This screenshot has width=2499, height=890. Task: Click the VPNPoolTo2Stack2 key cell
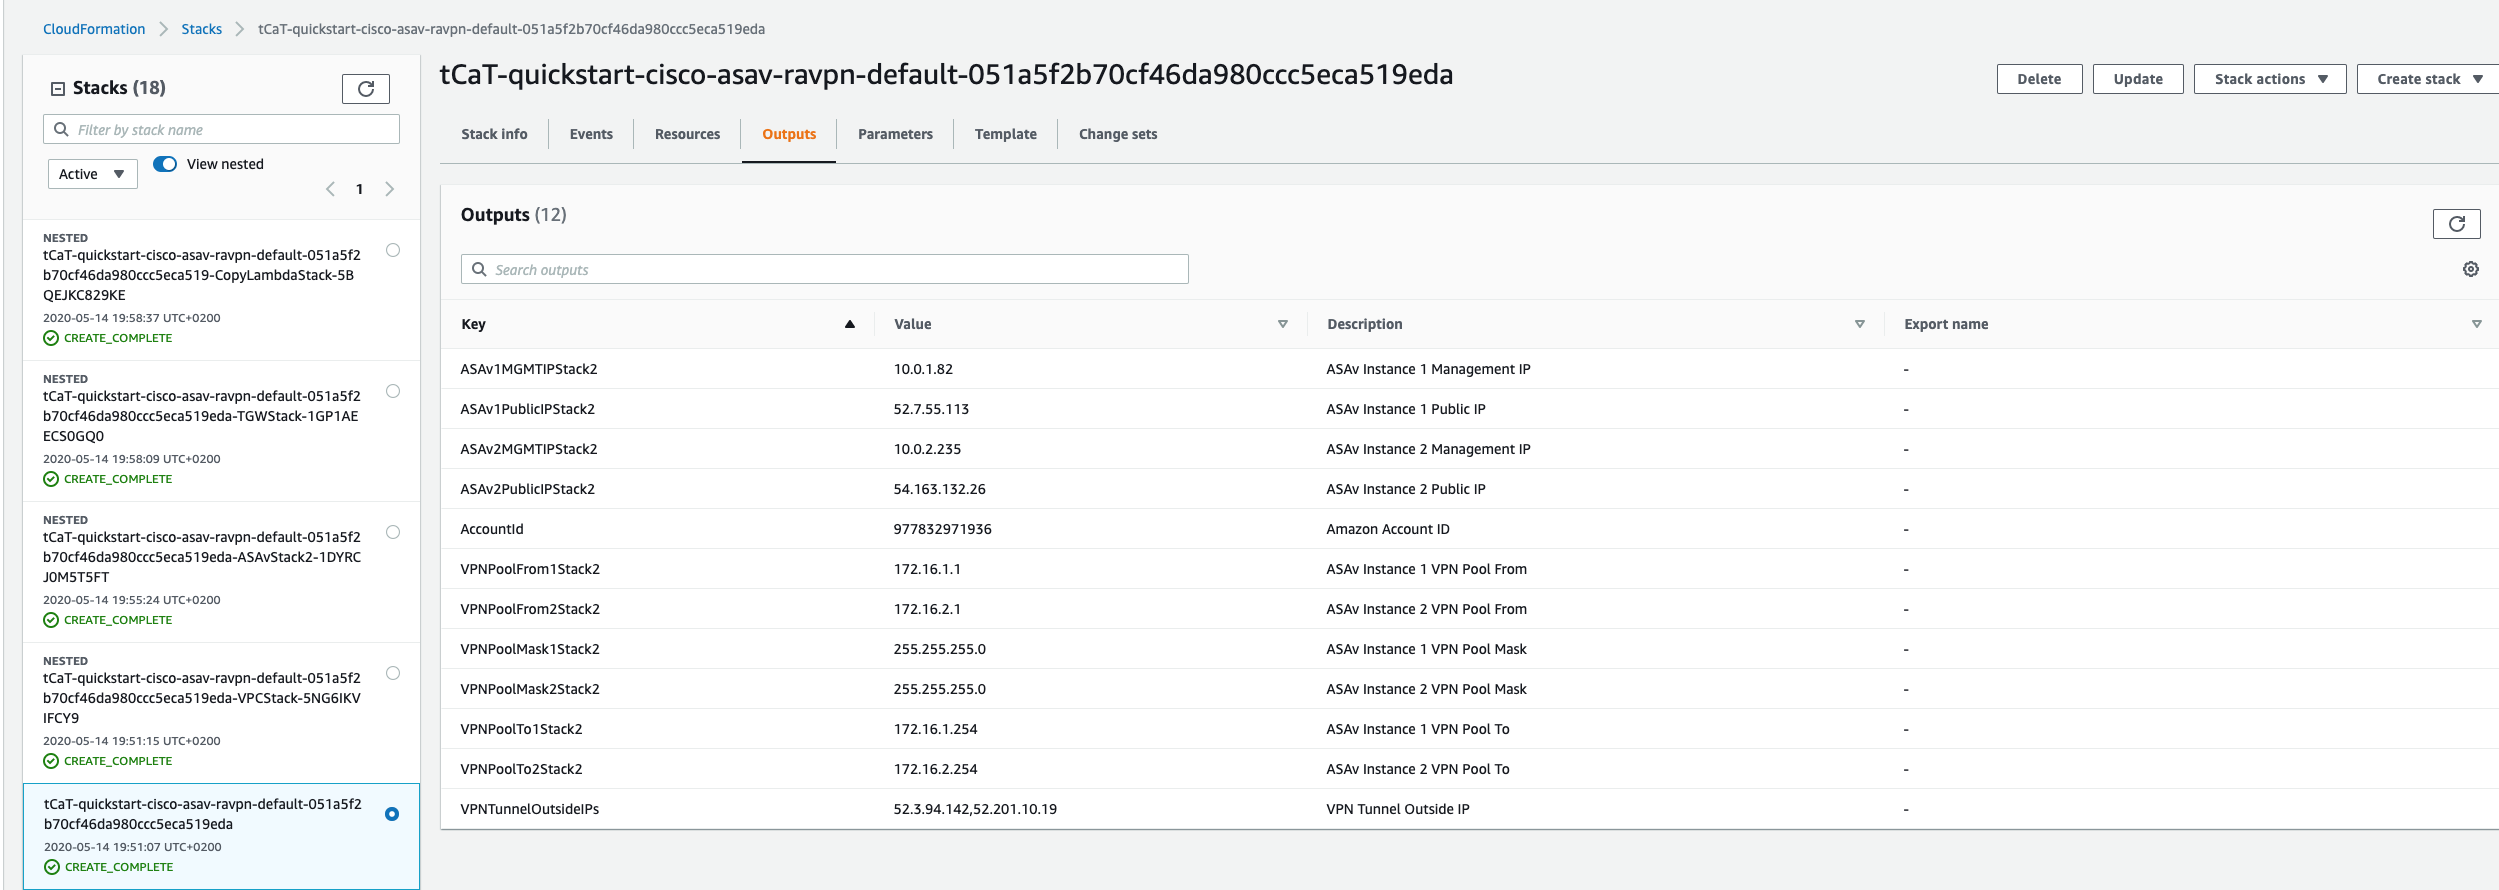pyautogui.click(x=521, y=769)
